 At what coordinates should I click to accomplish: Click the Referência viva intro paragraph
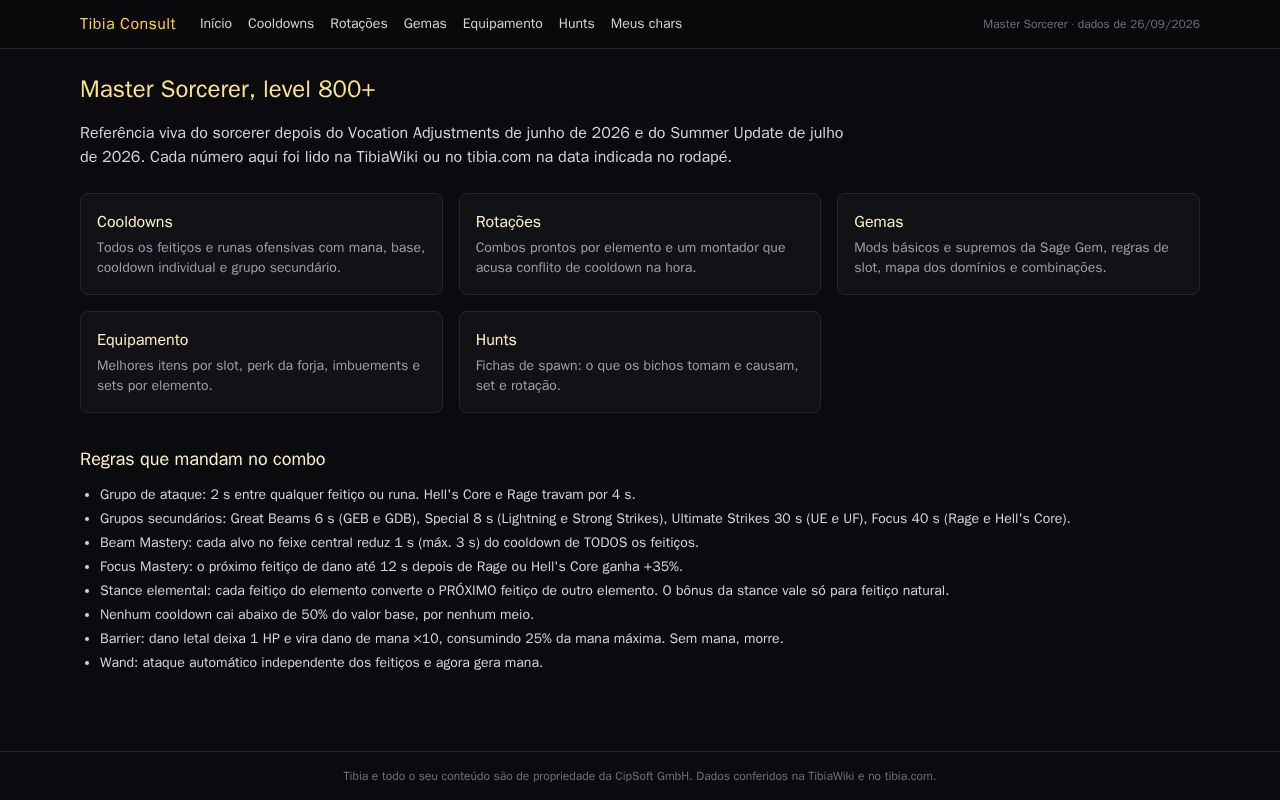(461, 145)
